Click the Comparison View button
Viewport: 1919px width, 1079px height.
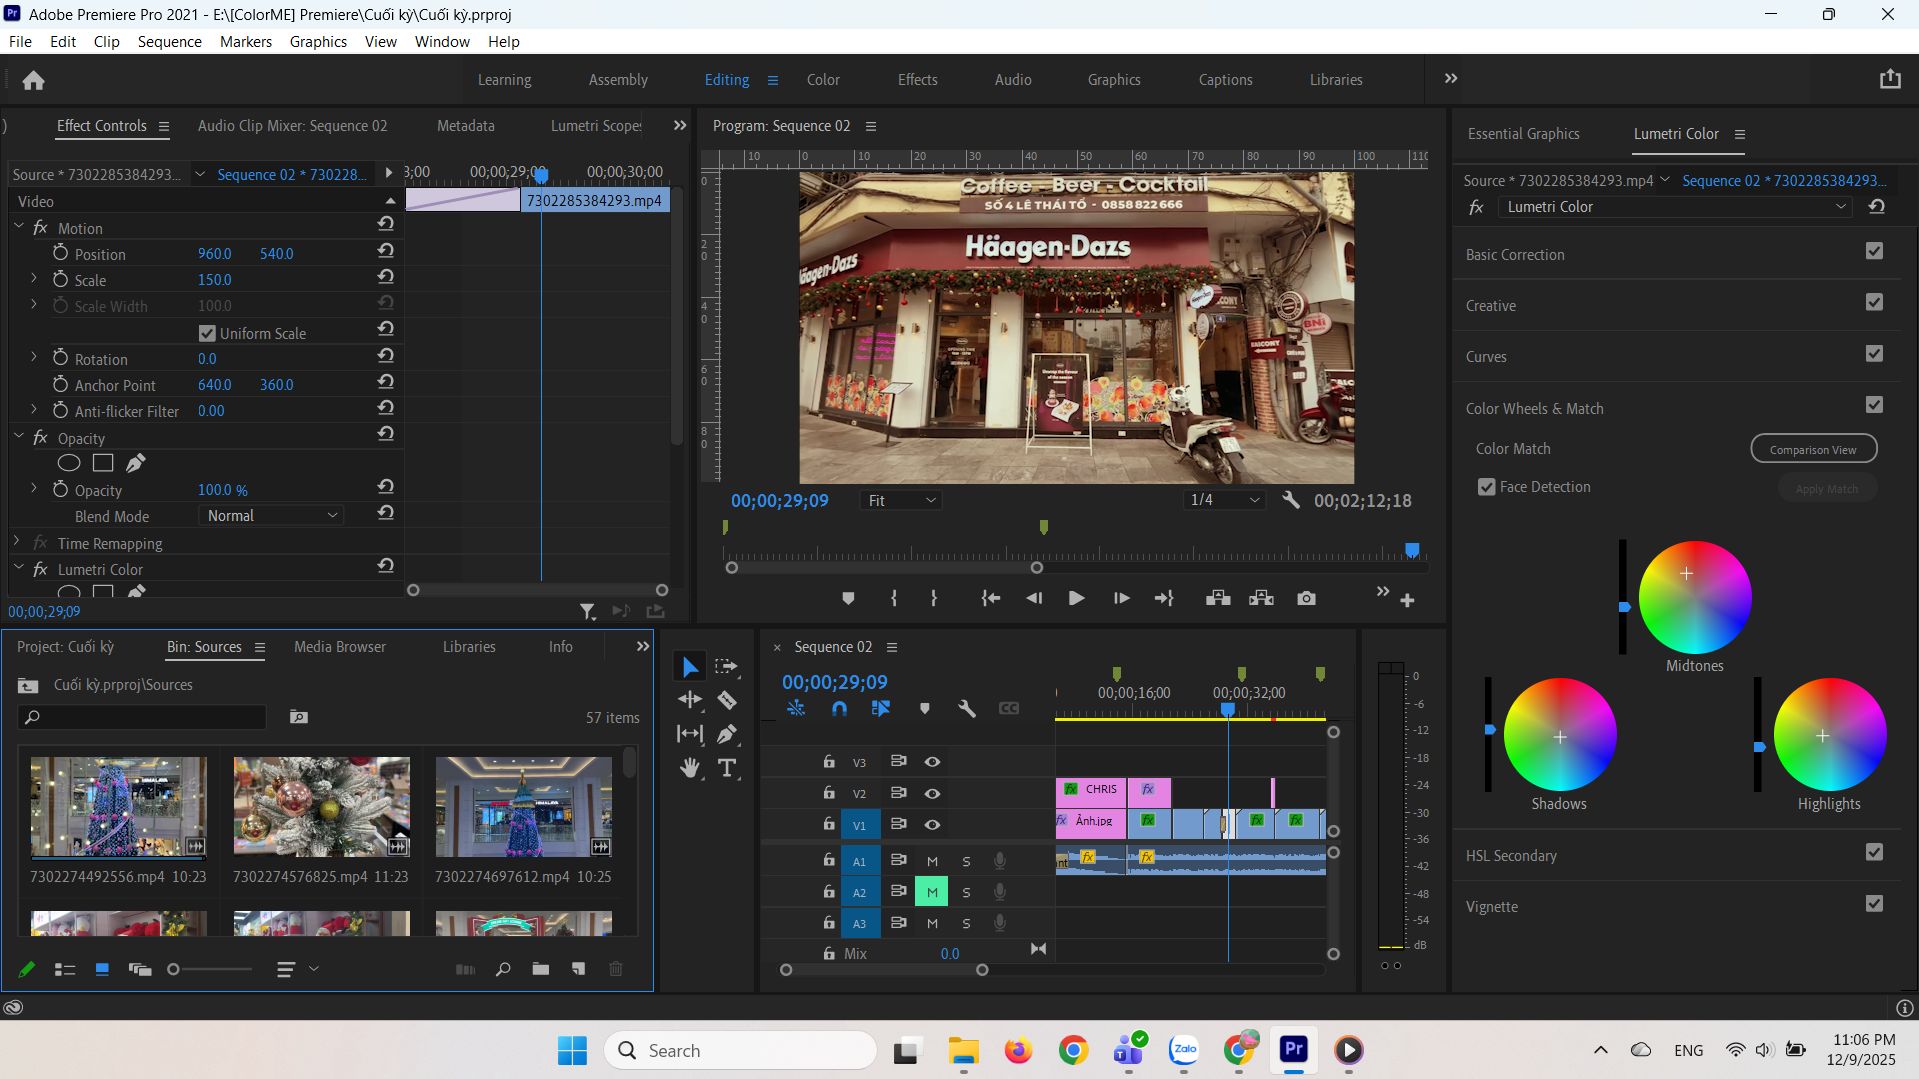pyautogui.click(x=1813, y=449)
